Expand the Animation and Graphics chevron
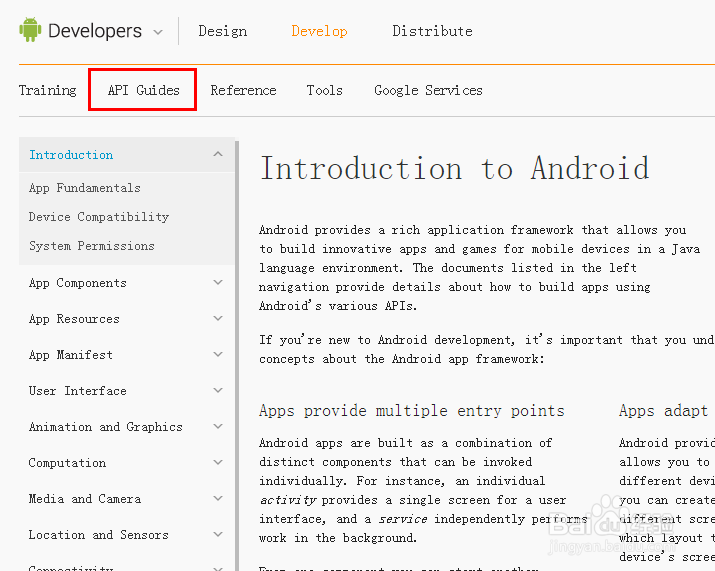This screenshot has height=571, width=715. pos(218,426)
